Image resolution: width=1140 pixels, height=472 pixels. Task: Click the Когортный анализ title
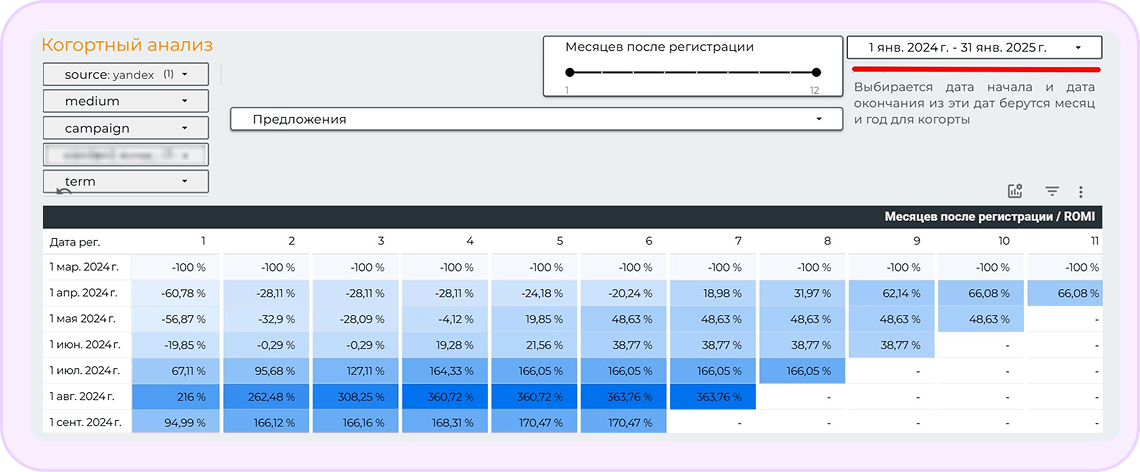point(127,45)
